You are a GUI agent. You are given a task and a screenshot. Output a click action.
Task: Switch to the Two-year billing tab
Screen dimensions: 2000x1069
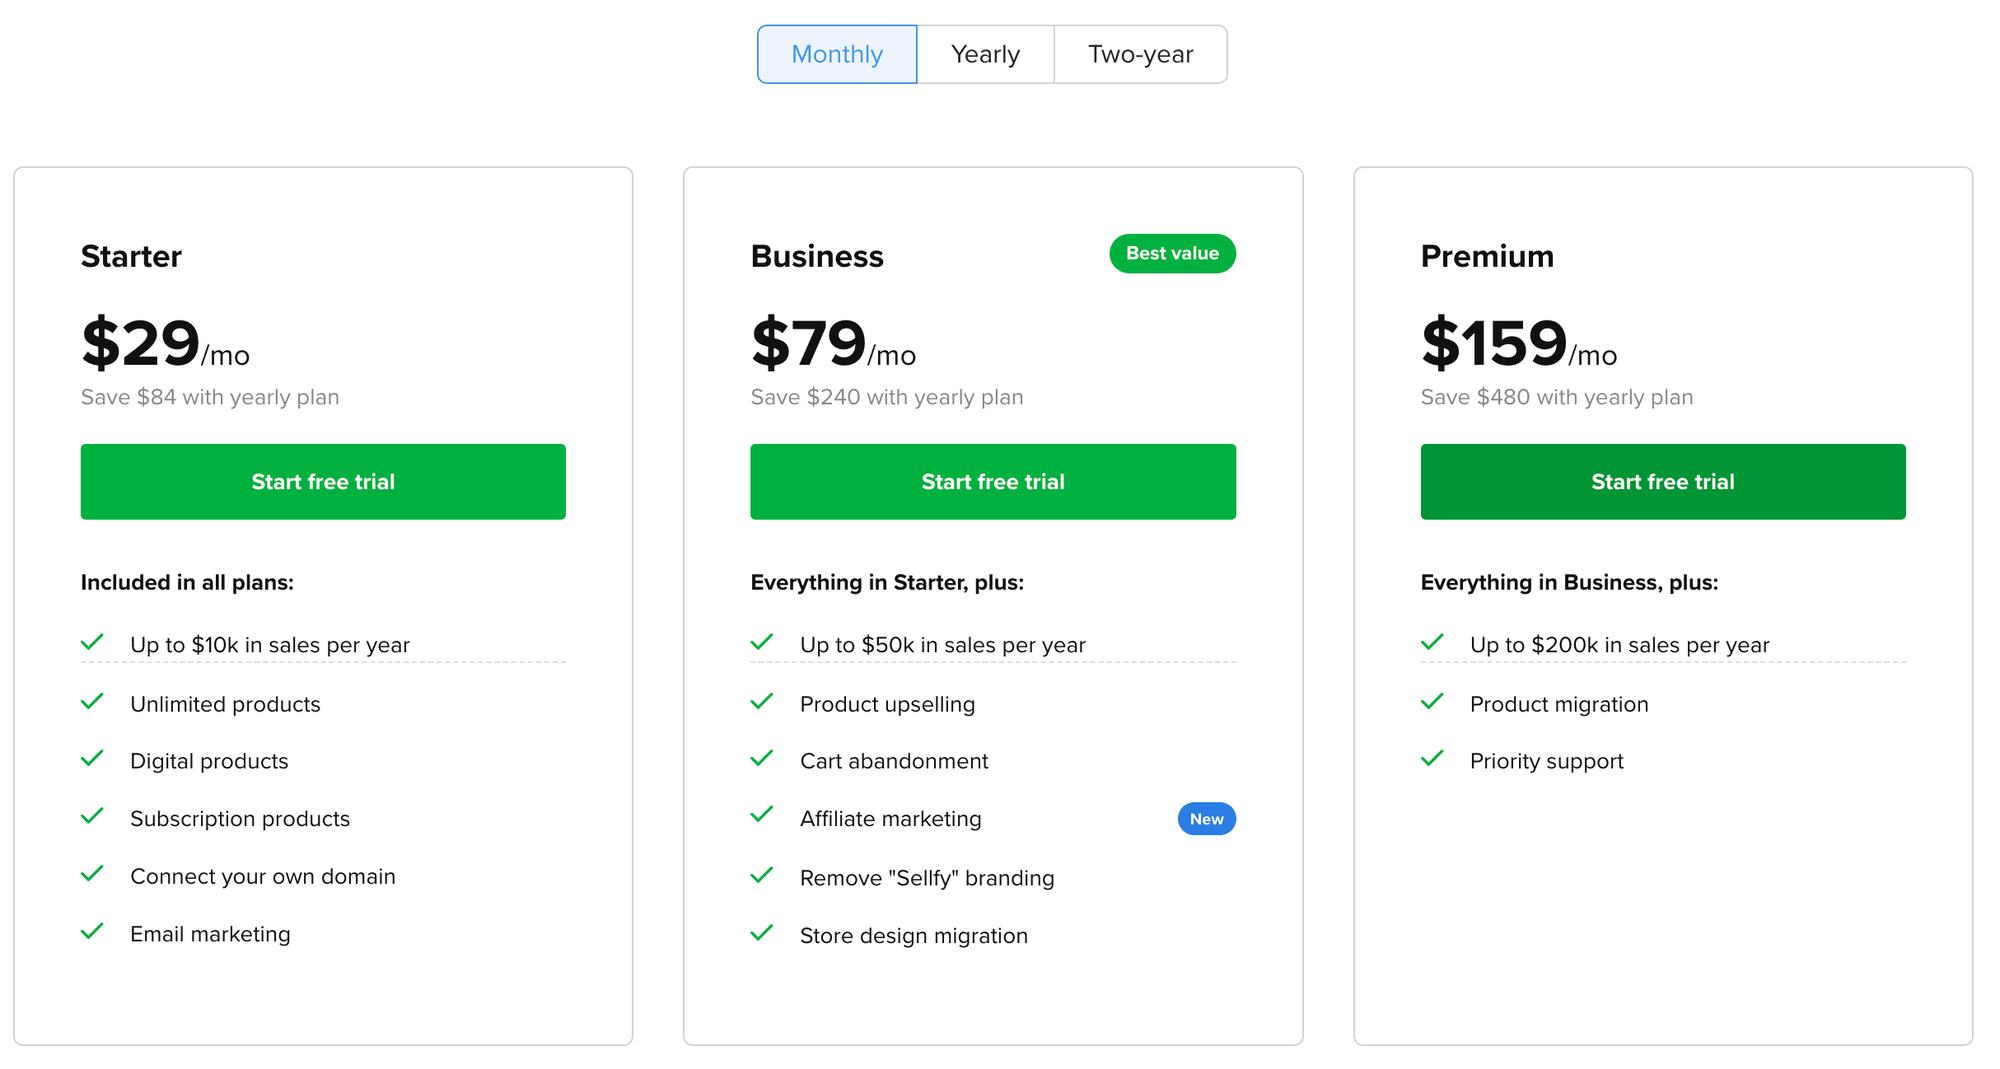1140,54
